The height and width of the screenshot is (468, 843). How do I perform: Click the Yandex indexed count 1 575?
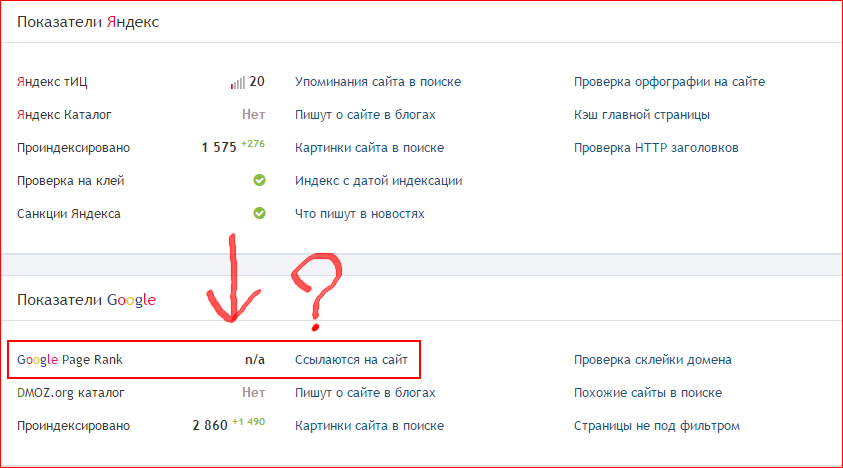(x=218, y=148)
